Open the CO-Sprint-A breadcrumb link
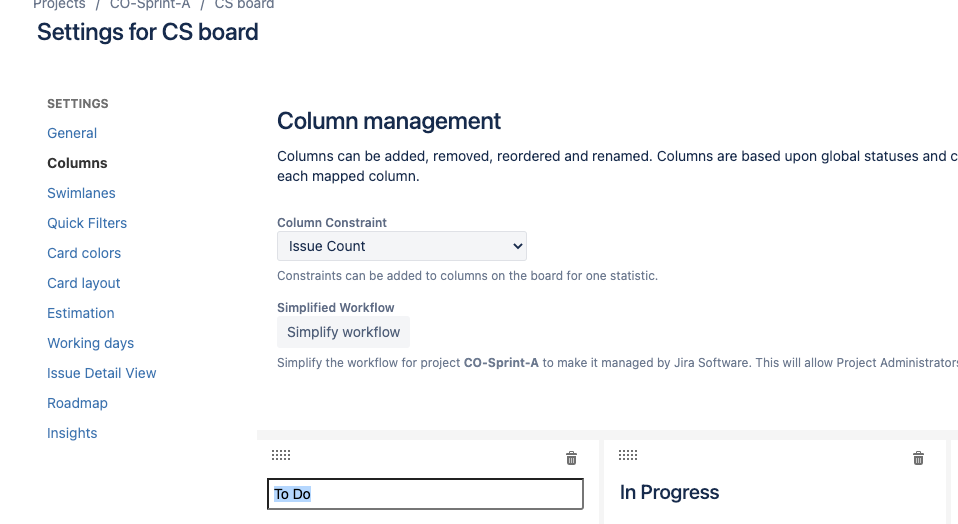Image resolution: width=958 pixels, height=524 pixels. (x=150, y=4)
